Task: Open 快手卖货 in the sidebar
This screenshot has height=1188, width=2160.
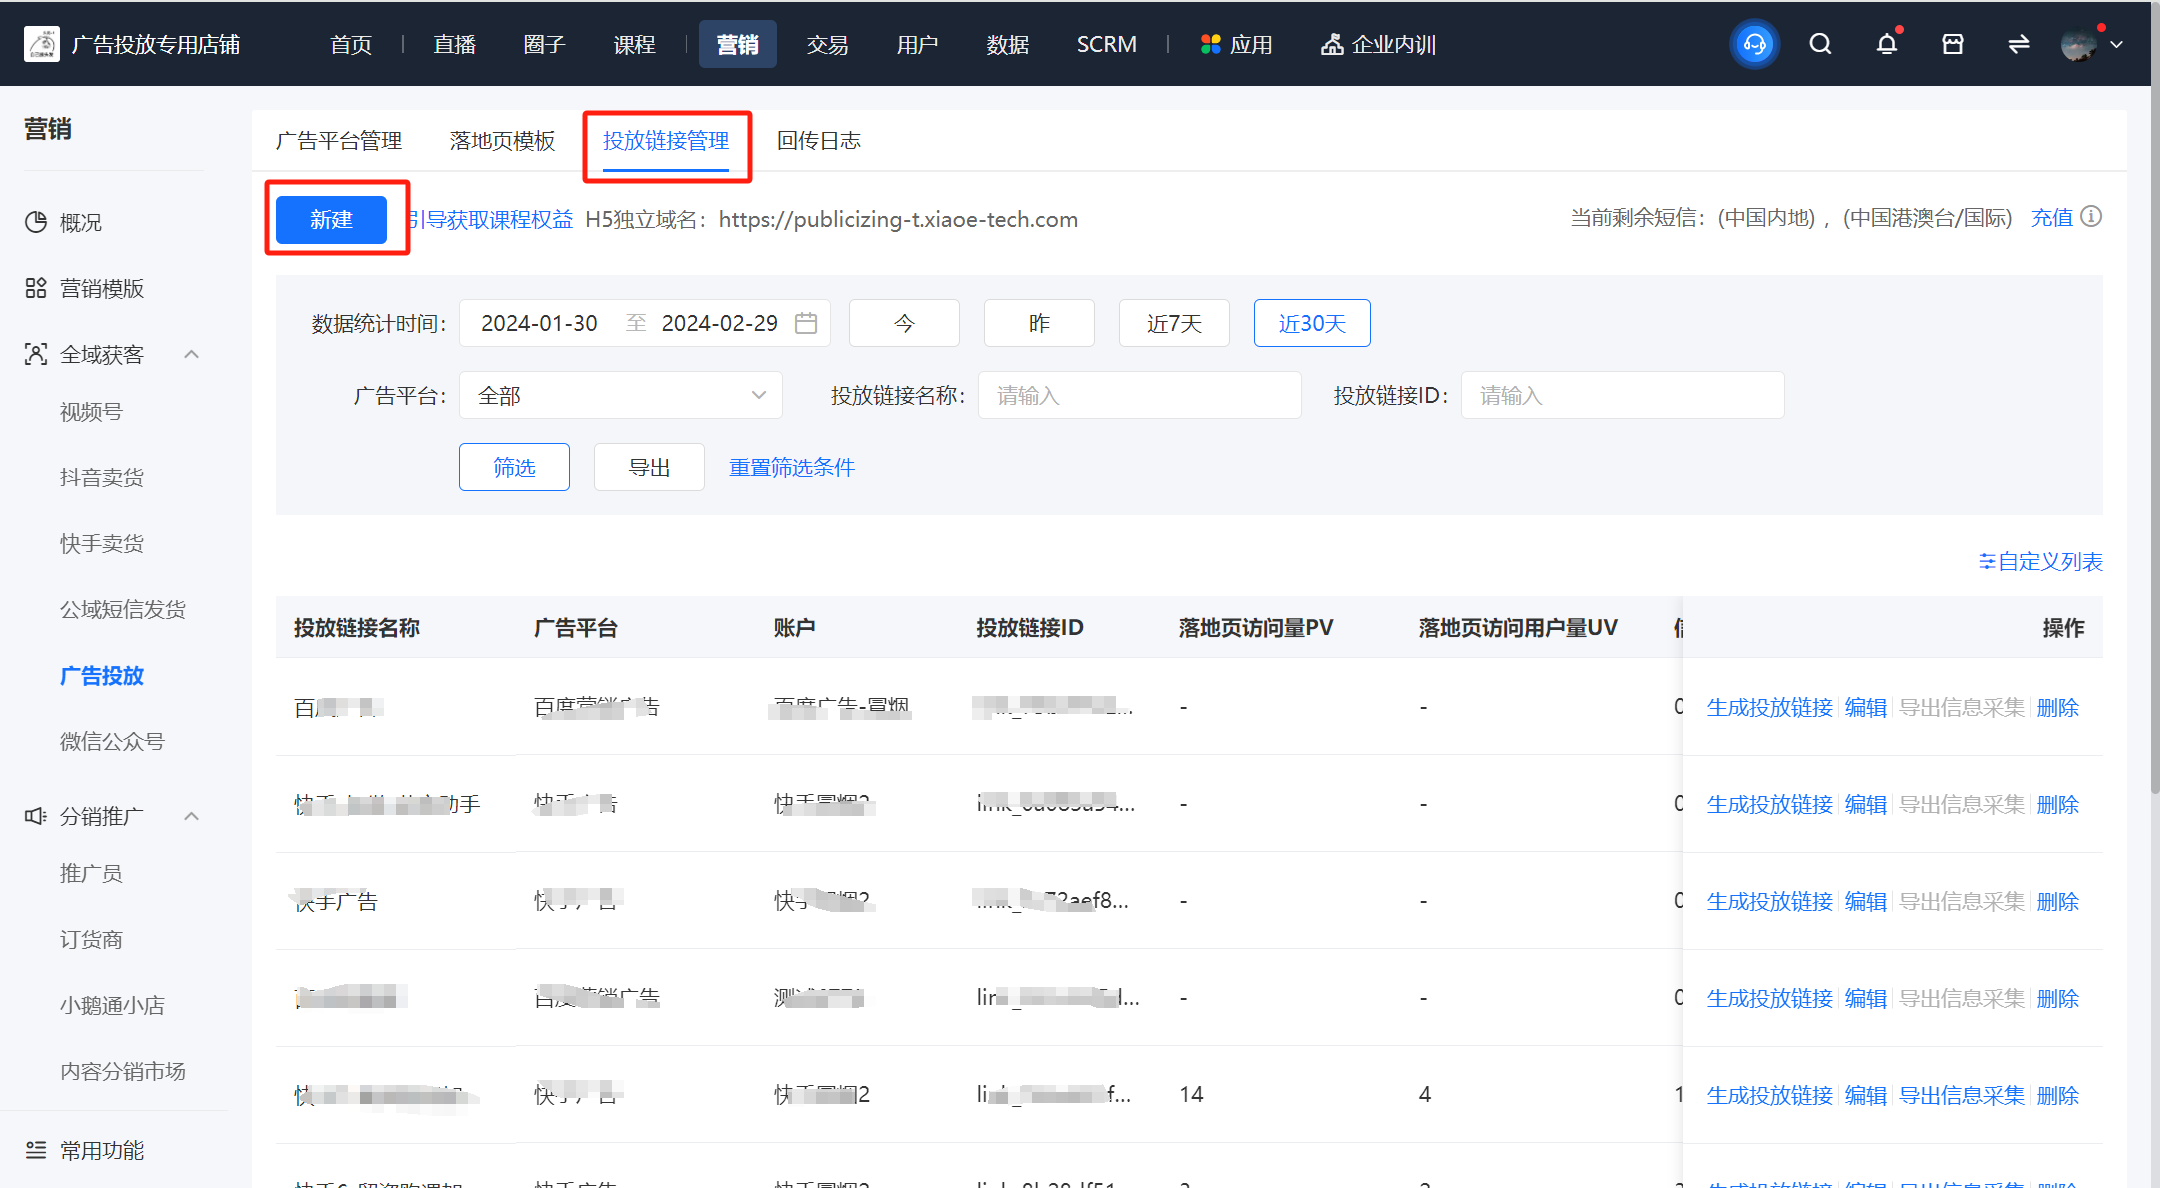Action: (x=102, y=543)
